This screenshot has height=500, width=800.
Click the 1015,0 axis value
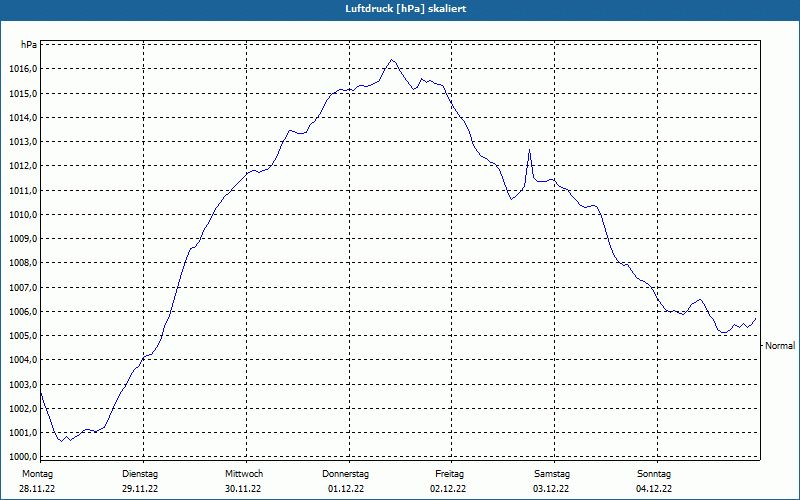[x=23, y=93]
